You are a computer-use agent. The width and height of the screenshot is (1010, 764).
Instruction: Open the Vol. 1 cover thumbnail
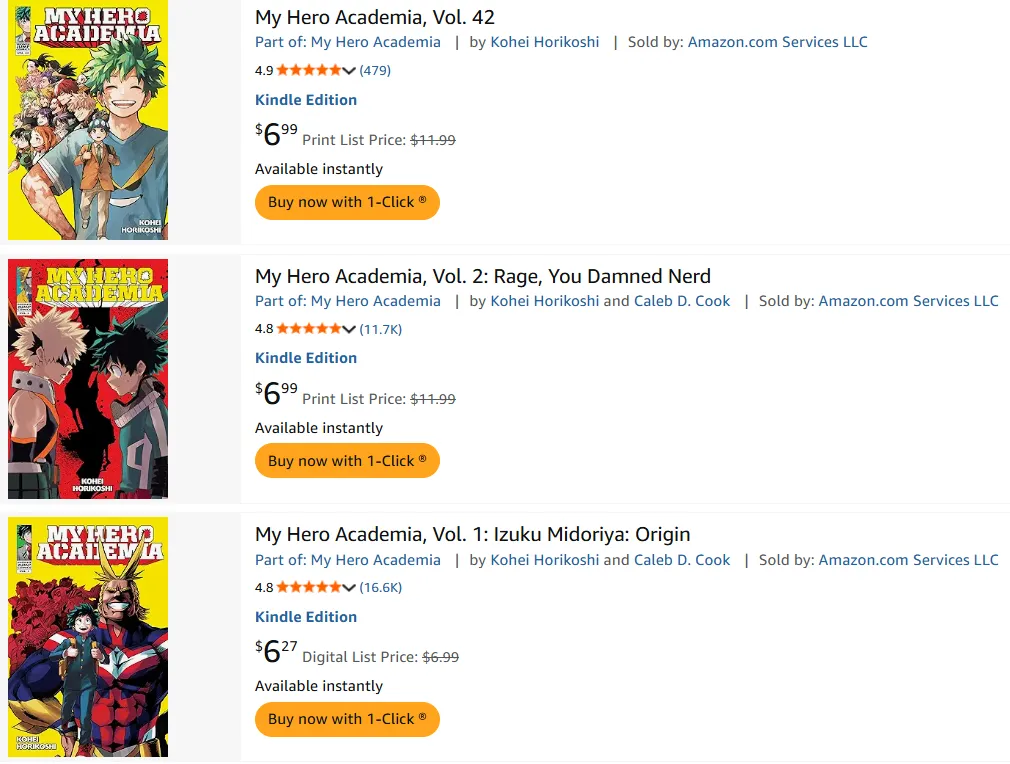[88, 637]
